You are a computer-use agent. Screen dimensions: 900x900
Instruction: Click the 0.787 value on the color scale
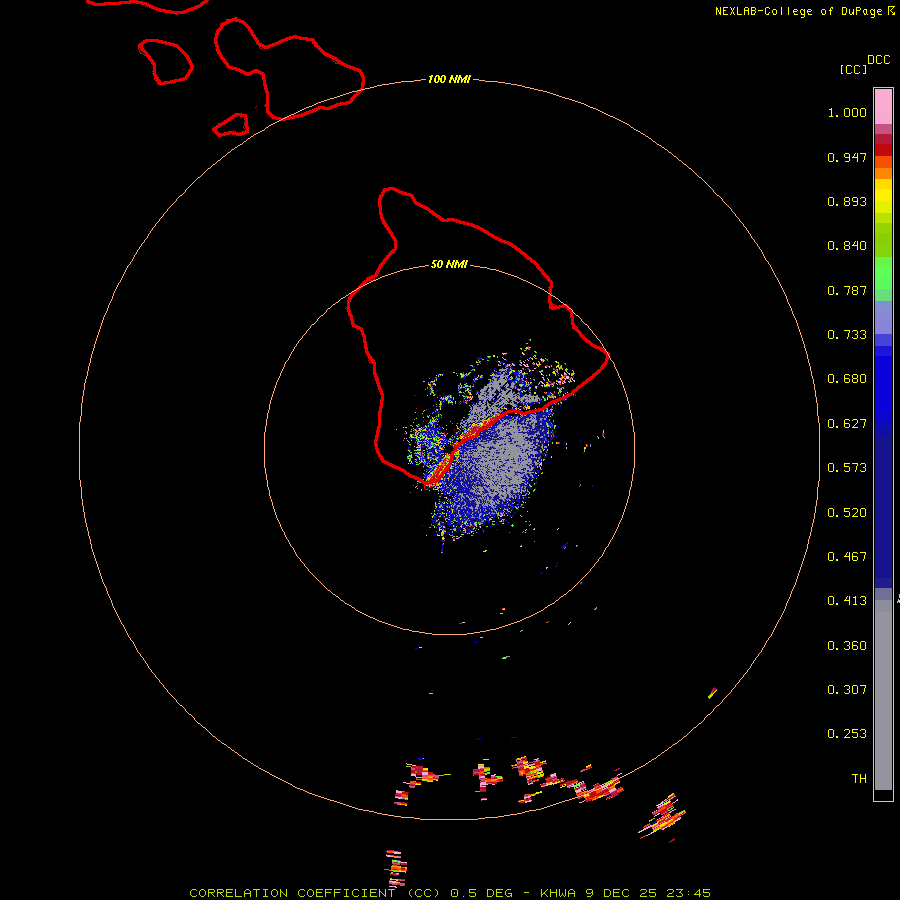pyautogui.click(x=847, y=290)
